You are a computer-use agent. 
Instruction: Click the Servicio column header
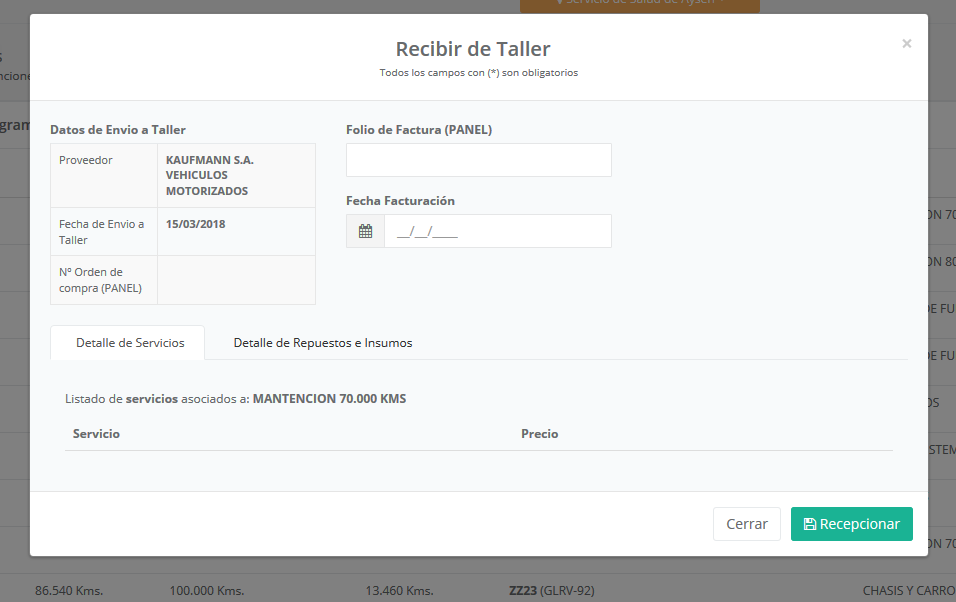point(96,434)
